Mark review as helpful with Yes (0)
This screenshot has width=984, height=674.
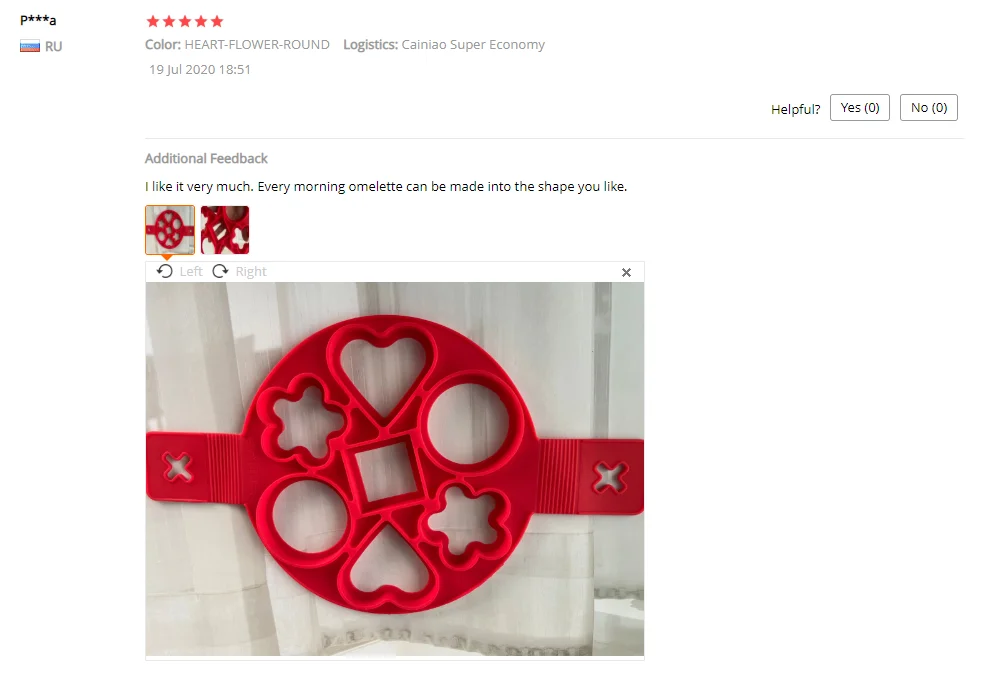[860, 108]
